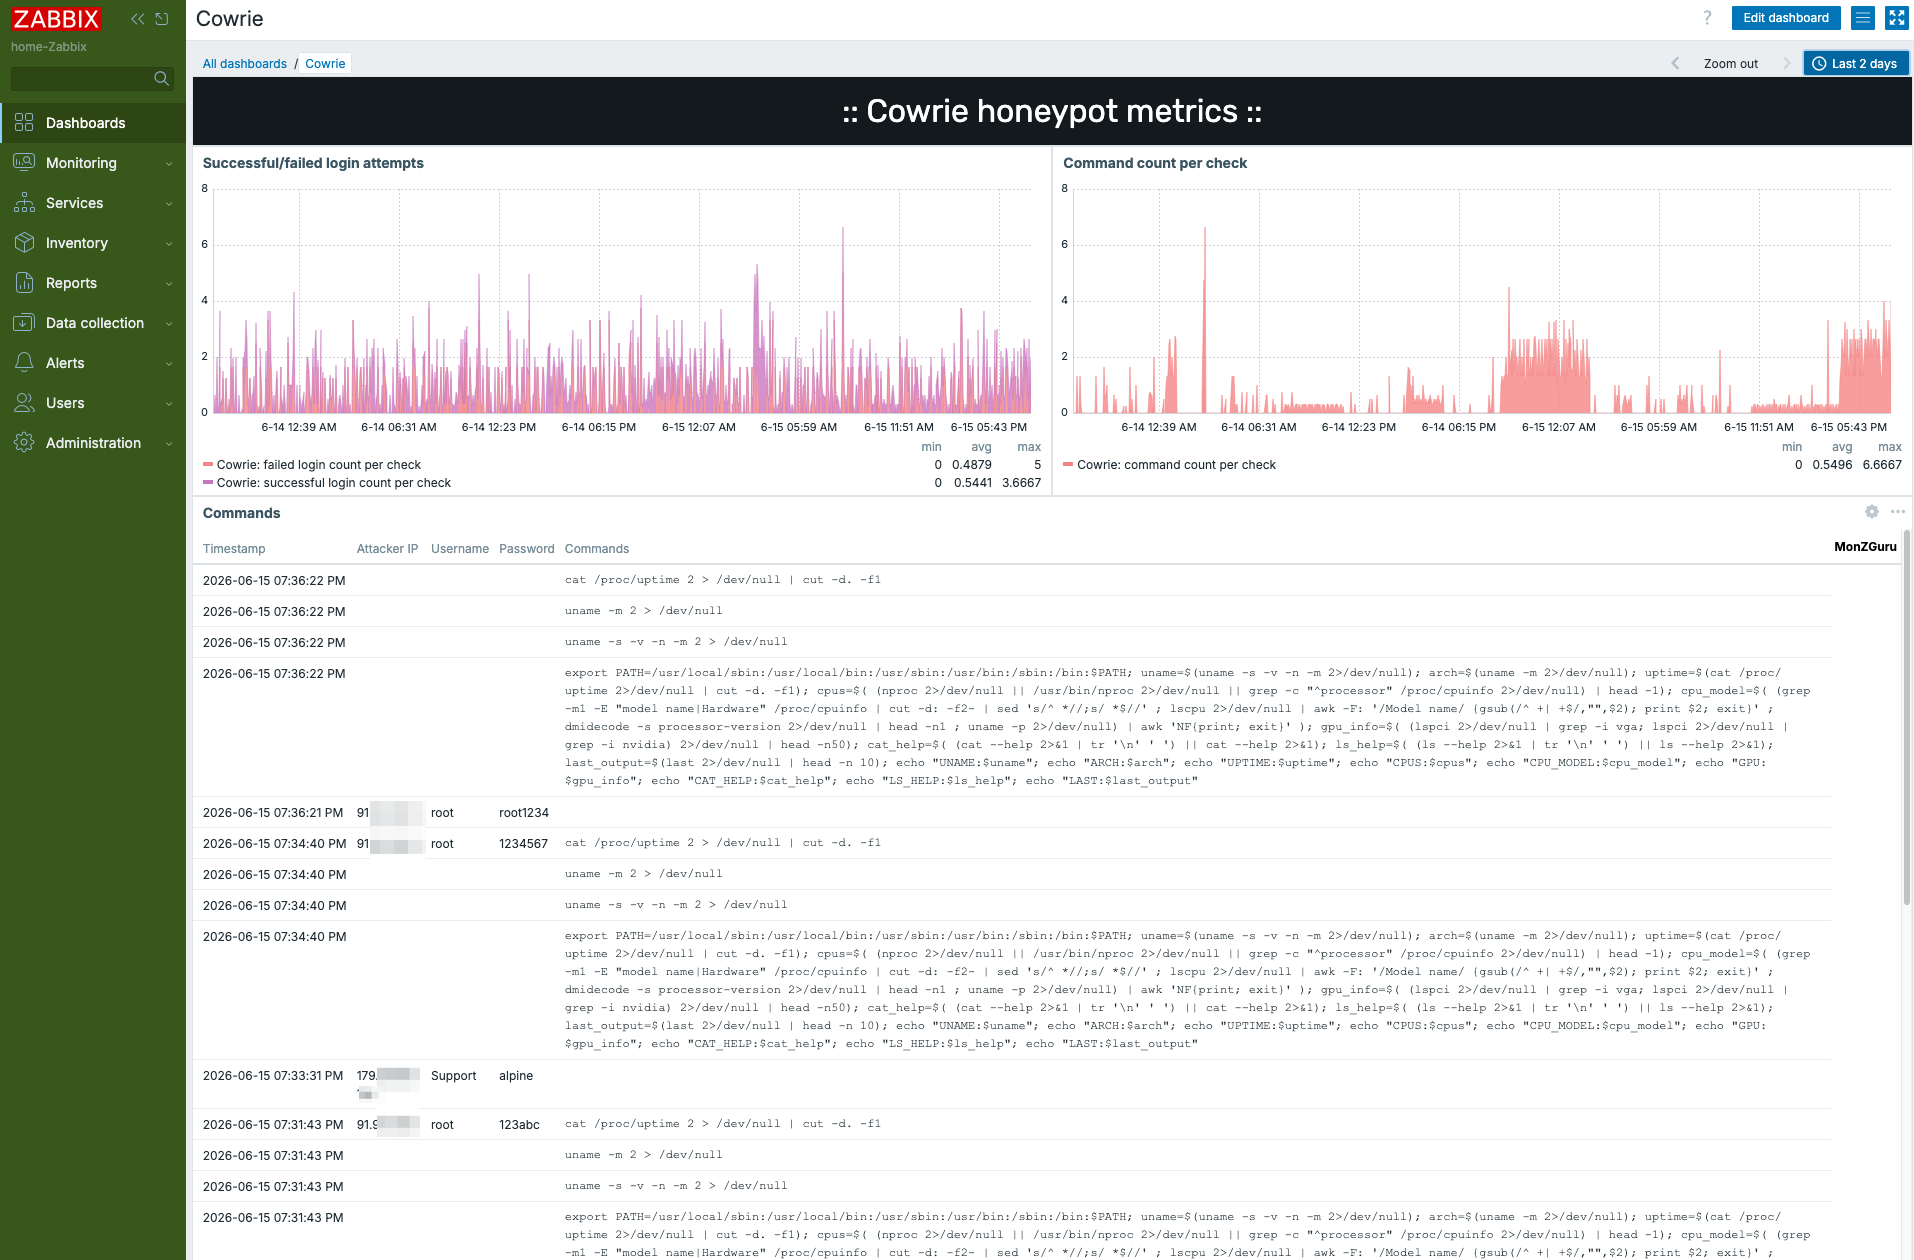Click the Data collection download icon
The width and height of the screenshot is (1914, 1260).
coord(24,322)
